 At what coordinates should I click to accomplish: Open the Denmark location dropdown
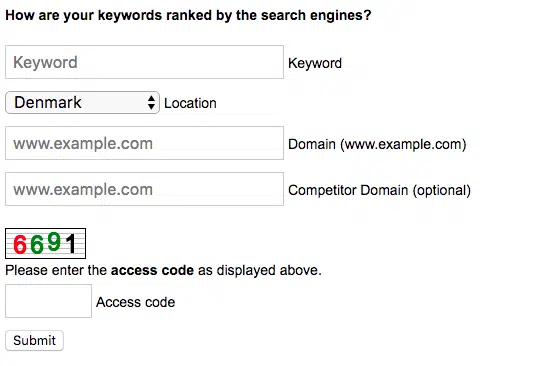pyautogui.click(x=82, y=103)
